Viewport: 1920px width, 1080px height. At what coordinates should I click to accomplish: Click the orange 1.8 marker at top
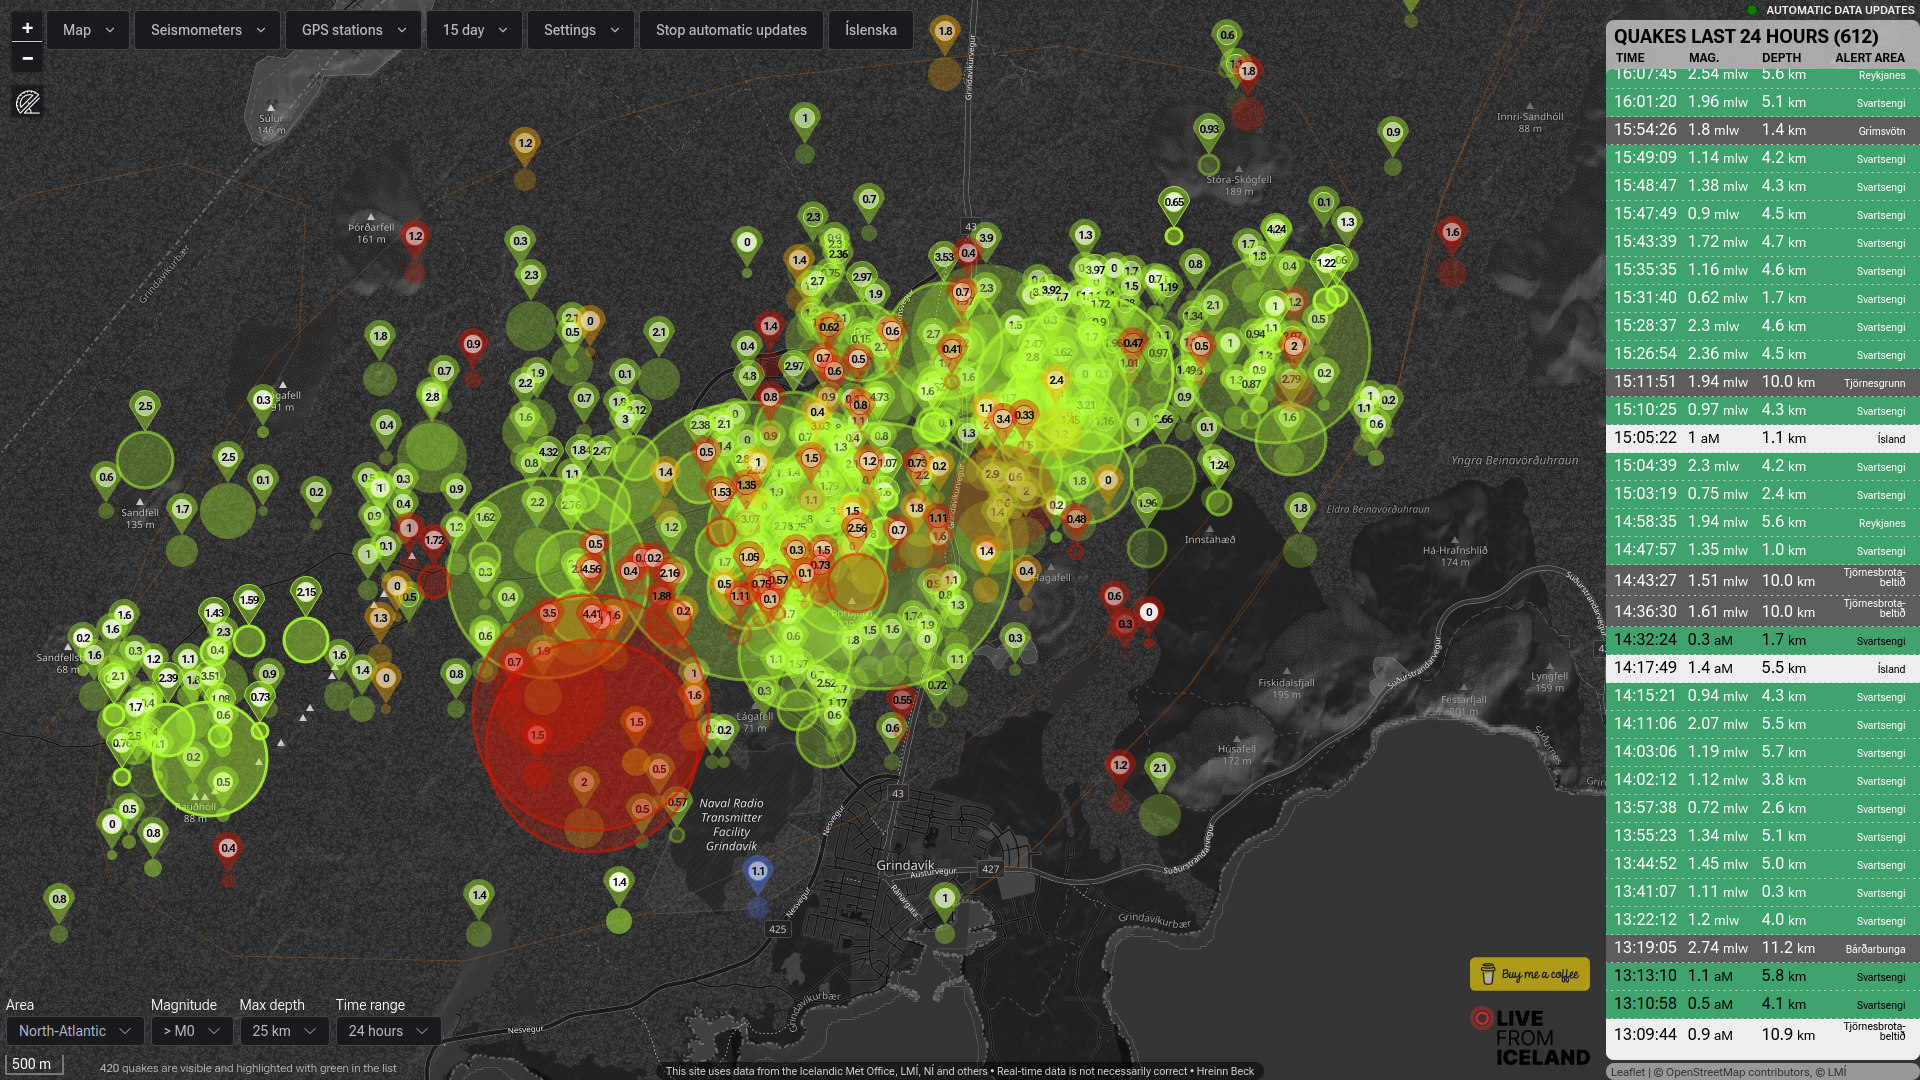[x=944, y=31]
